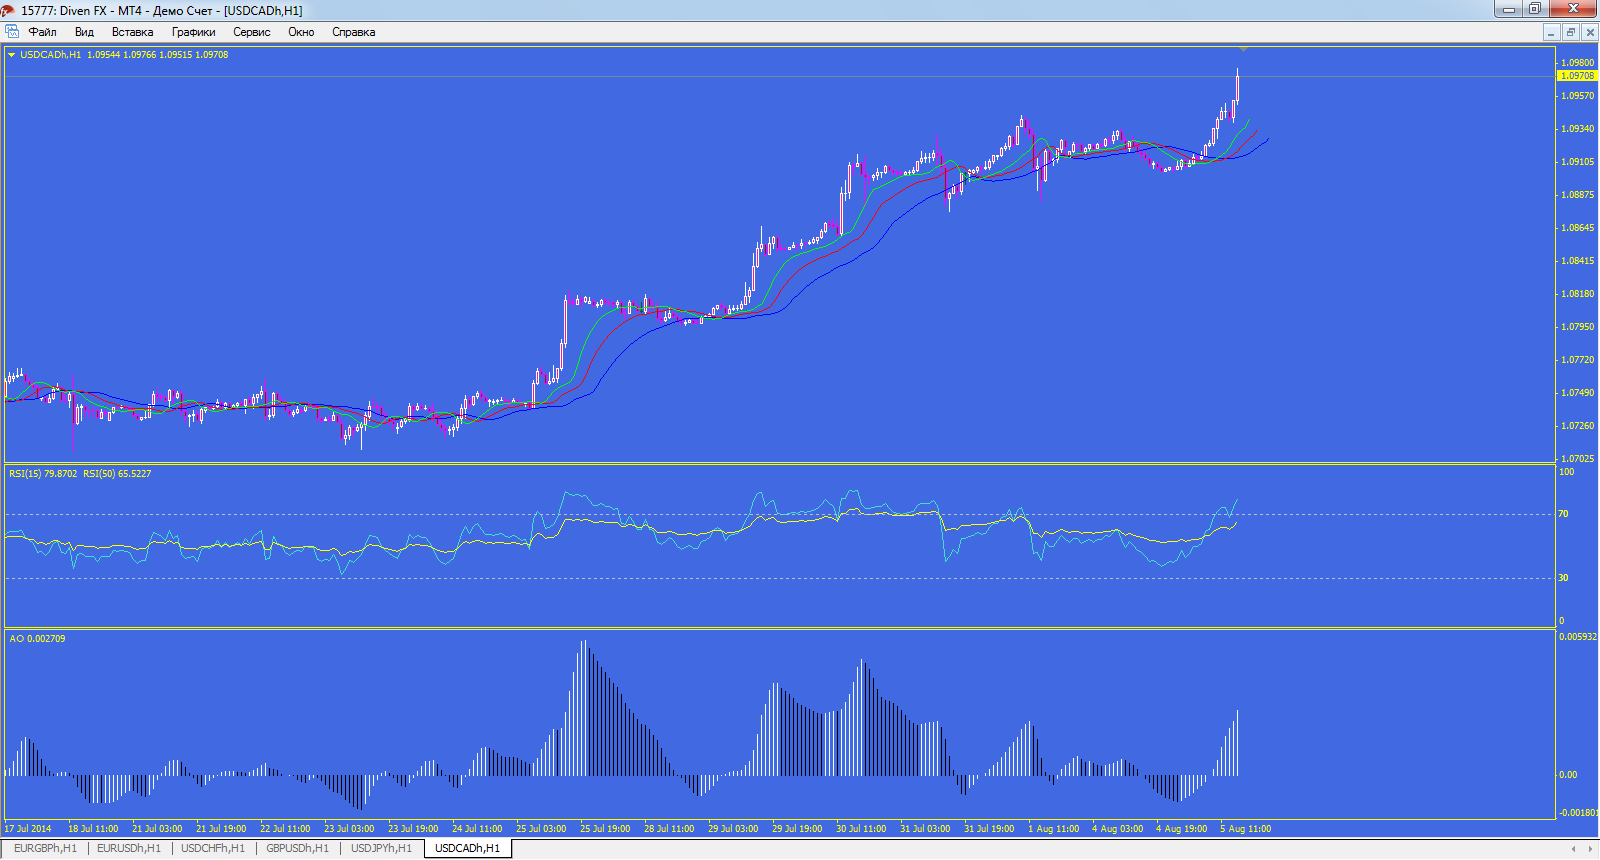Expand the triangle beside the USDCADh,H1 label
1600x860 pixels.
click(12, 55)
